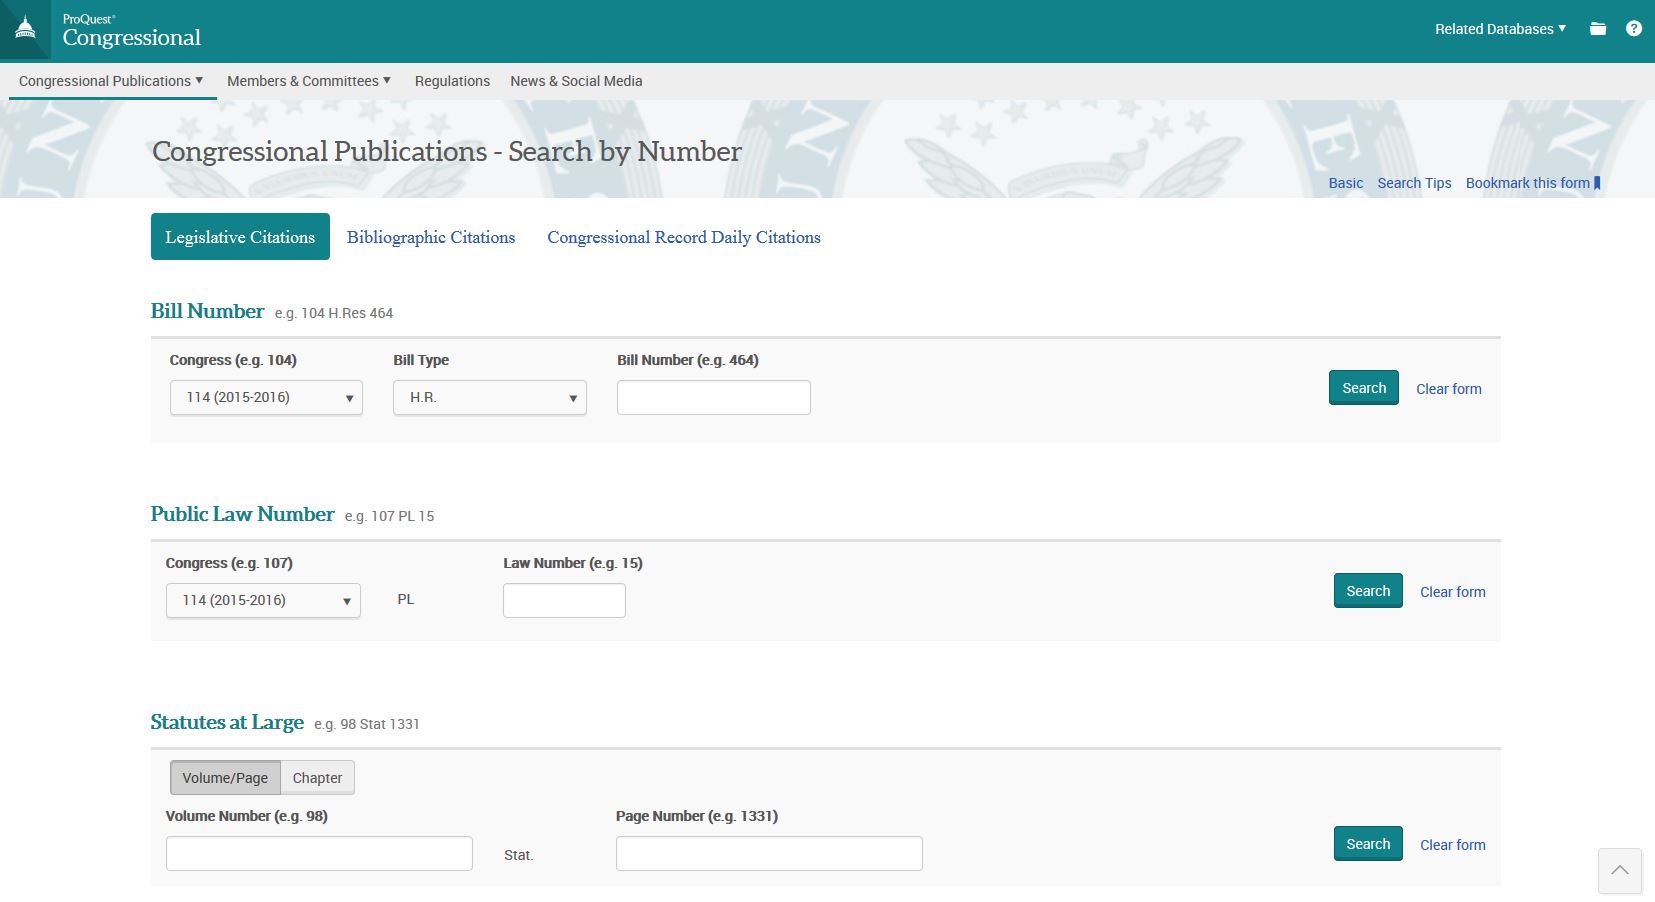
Task: Open the Congress dropdown under Public Law Number
Action: coord(262,600)
